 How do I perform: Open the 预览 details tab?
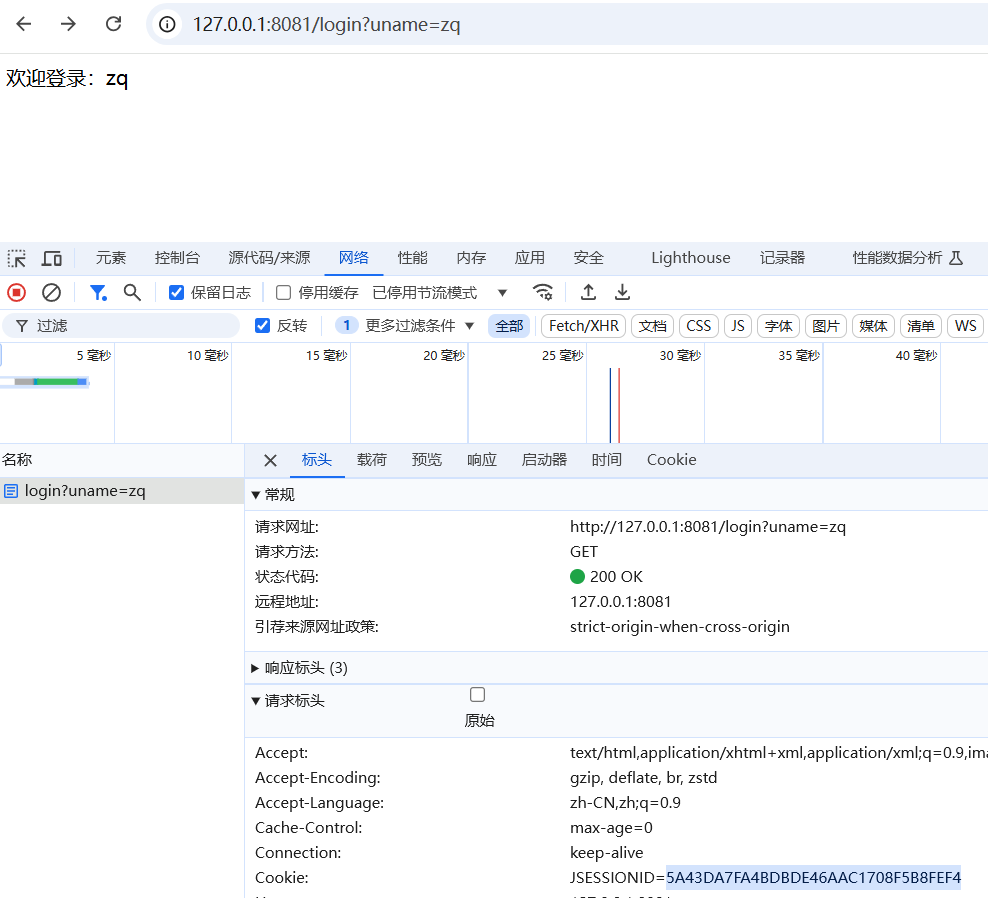(x=427, y=460)
